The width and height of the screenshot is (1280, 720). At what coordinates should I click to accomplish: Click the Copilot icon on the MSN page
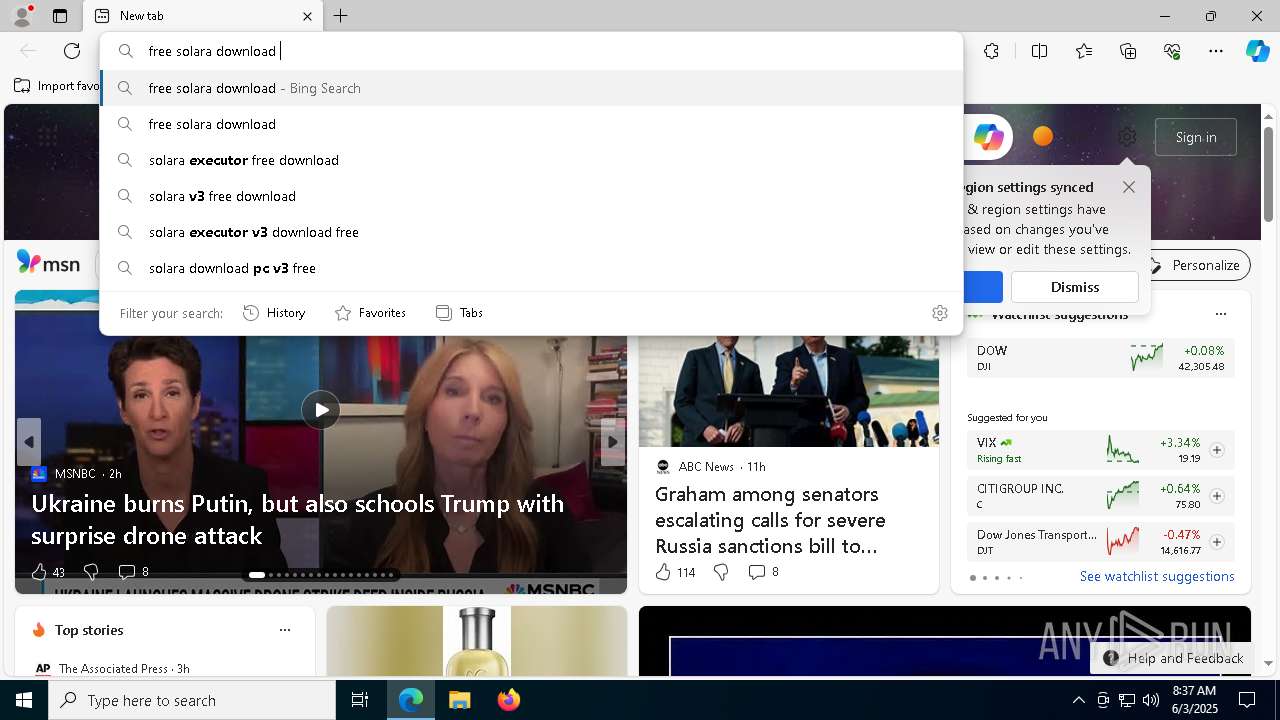(988, 137)
